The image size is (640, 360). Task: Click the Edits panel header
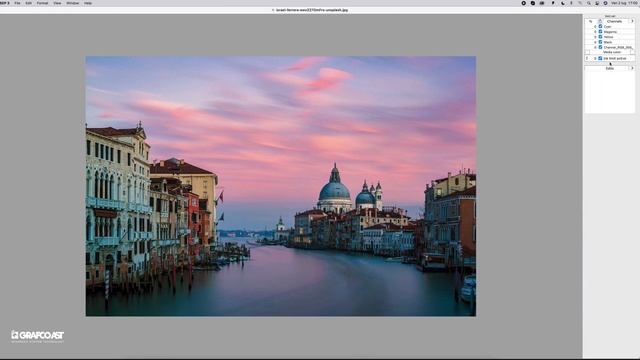point(609,68)
